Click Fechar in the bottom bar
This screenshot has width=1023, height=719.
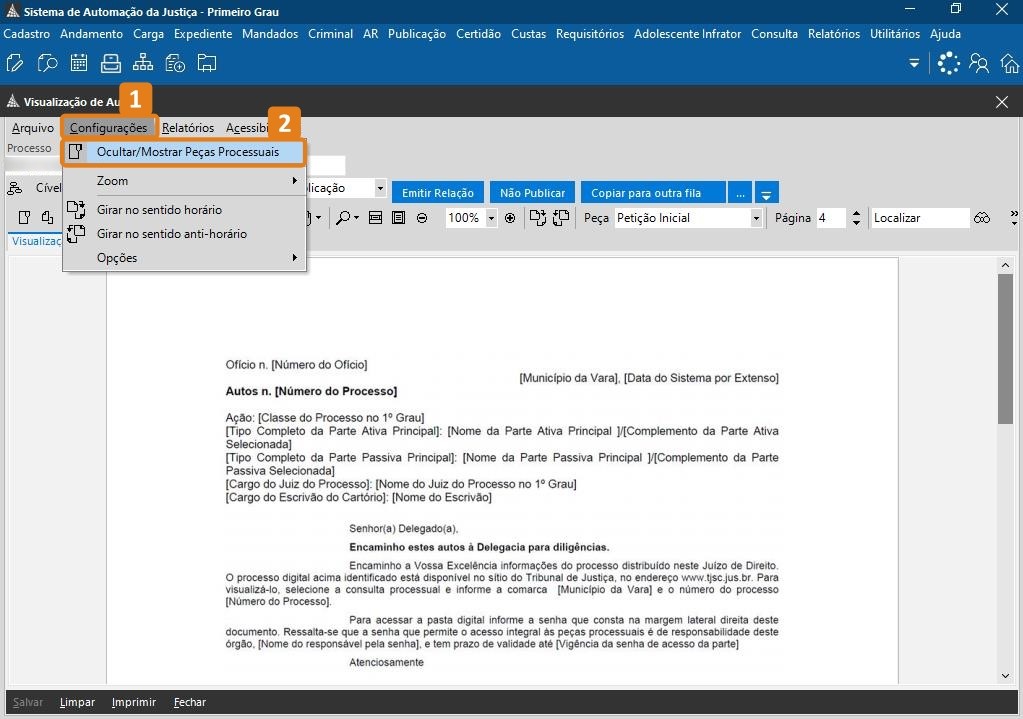pos(190,702)
